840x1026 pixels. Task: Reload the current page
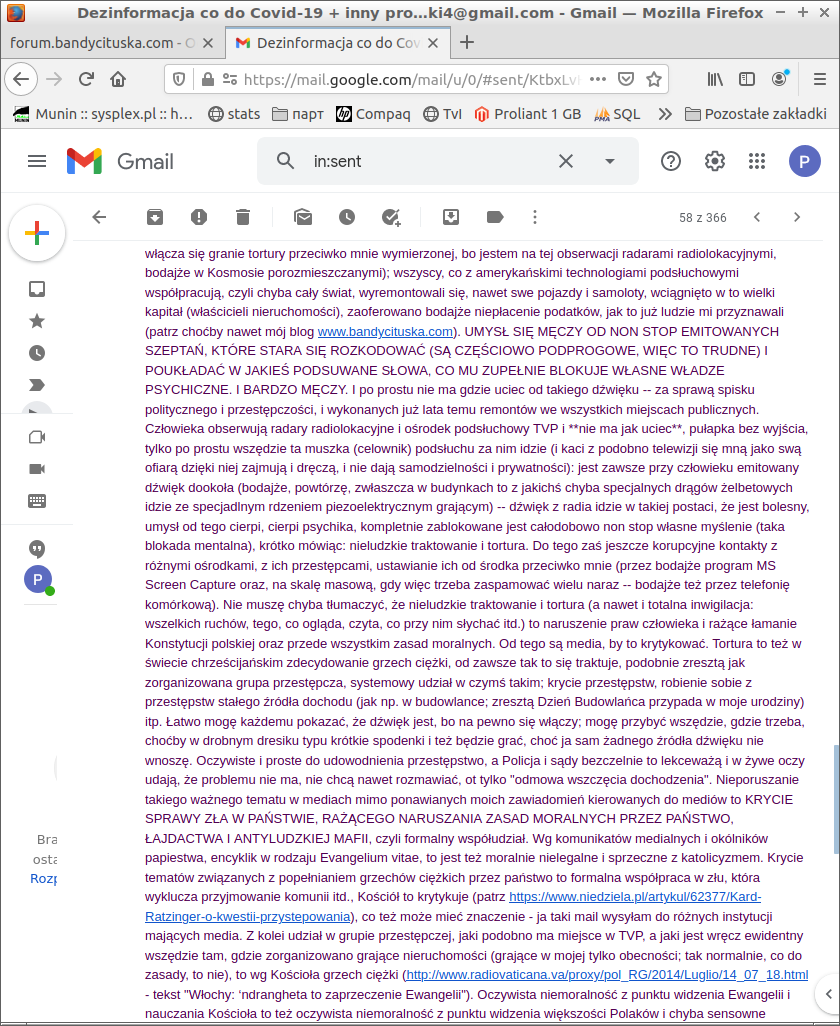(86, 79)
